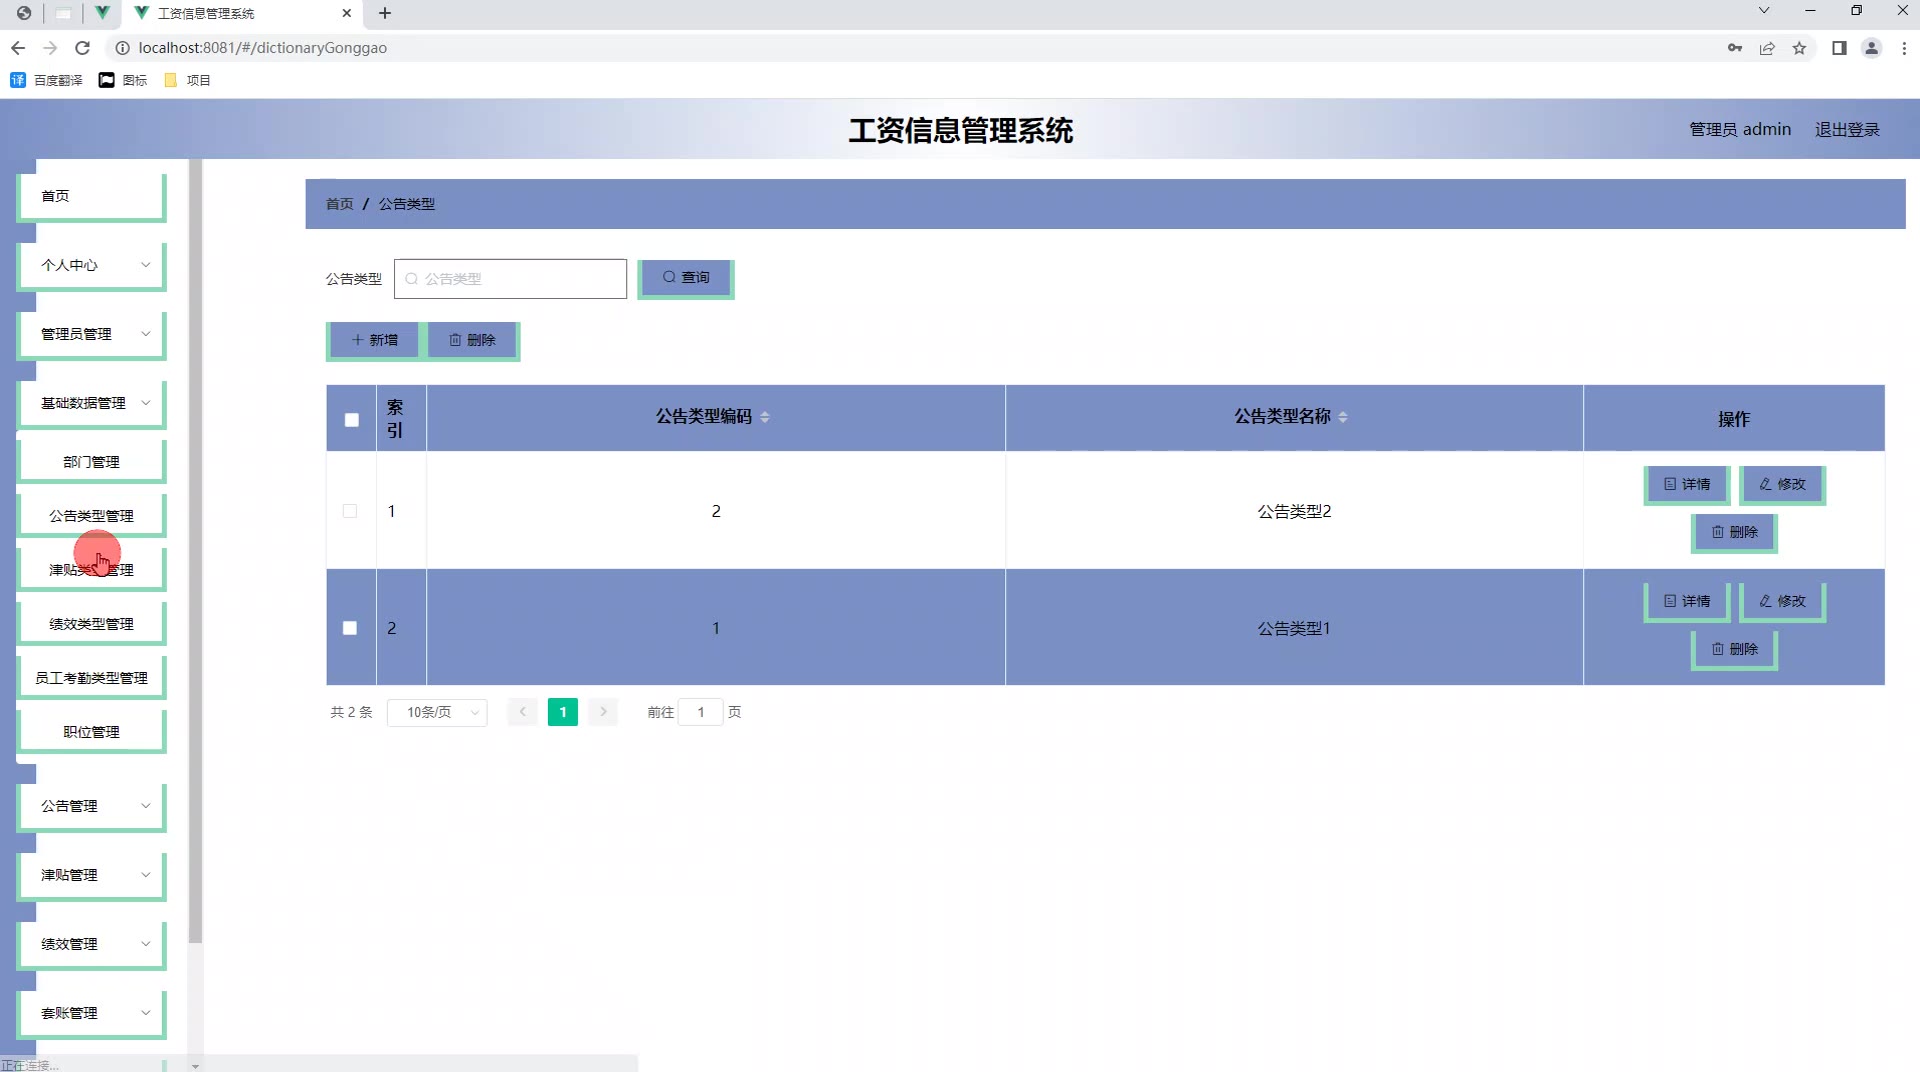Close the 工资信息管理系统 tab
The height and width of the screenshot is (1072, 1920).
click(347, 13)
